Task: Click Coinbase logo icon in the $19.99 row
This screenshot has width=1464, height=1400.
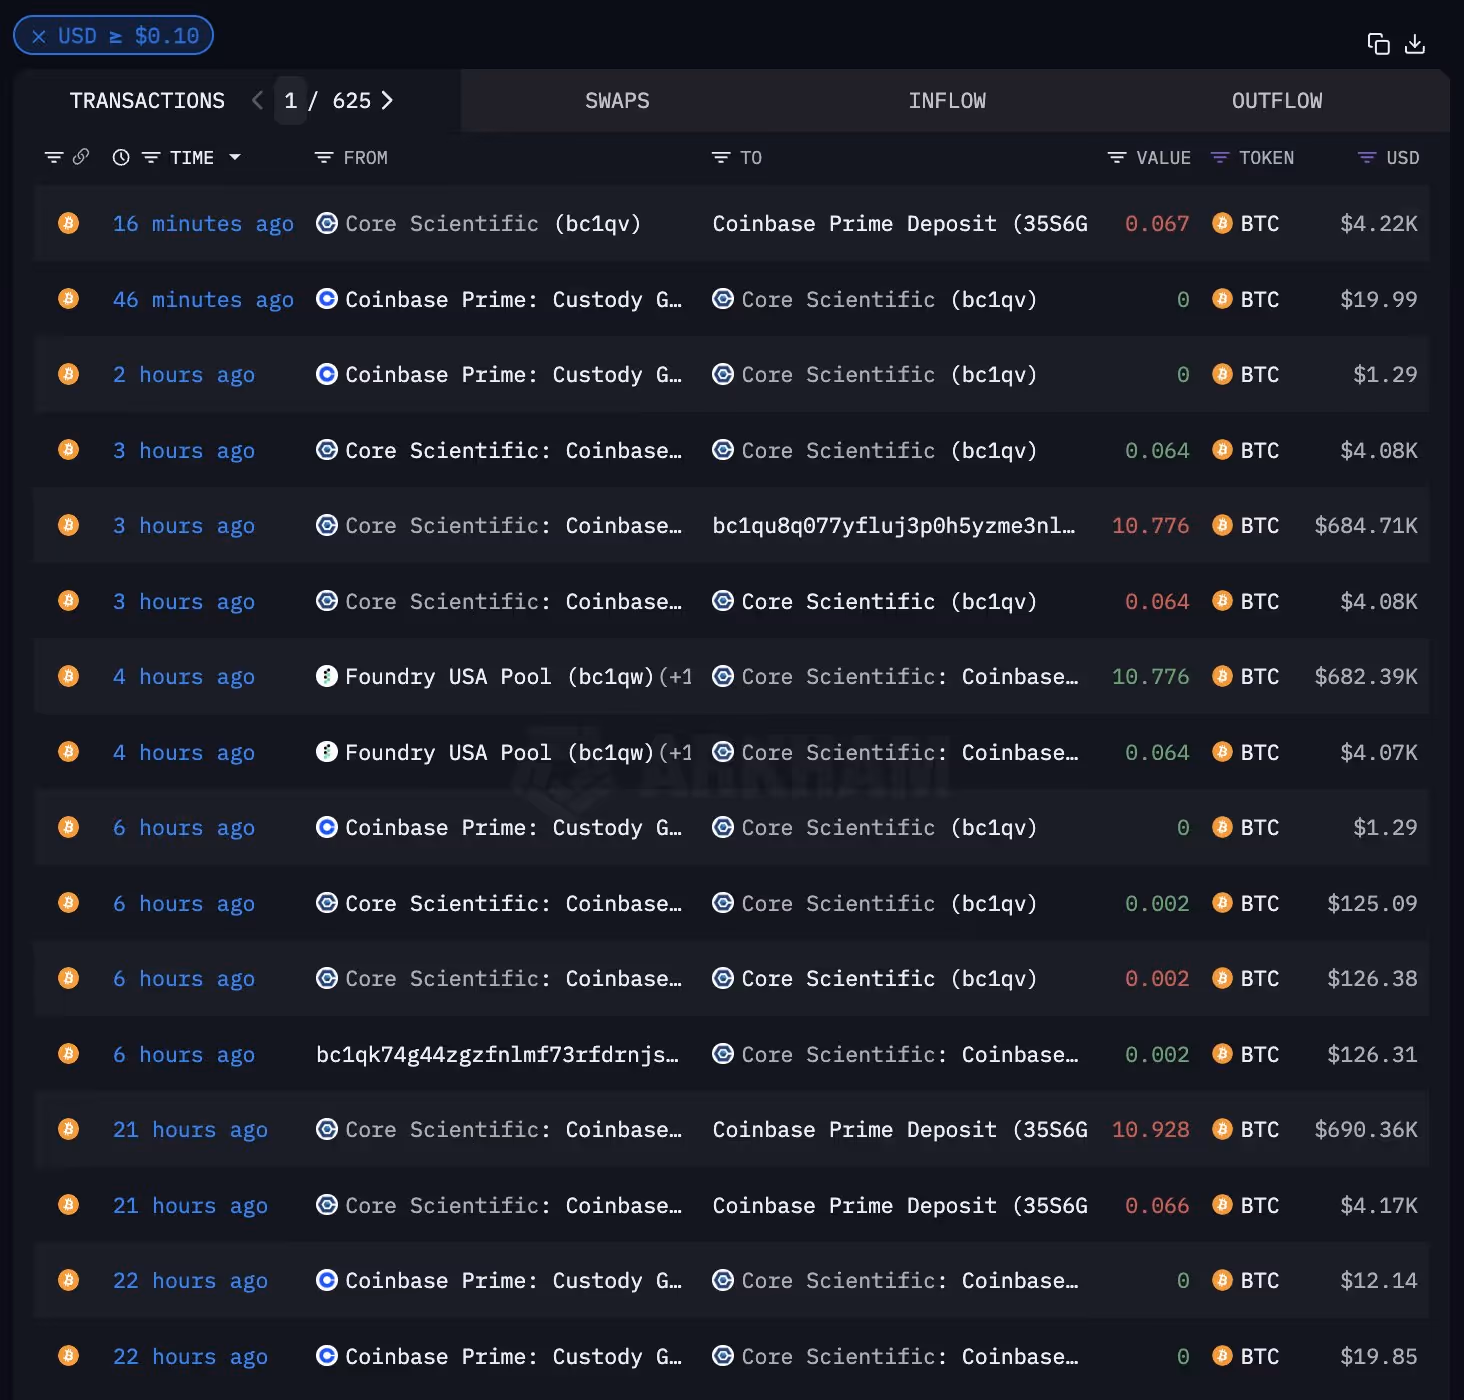Action: click(327, 299)
